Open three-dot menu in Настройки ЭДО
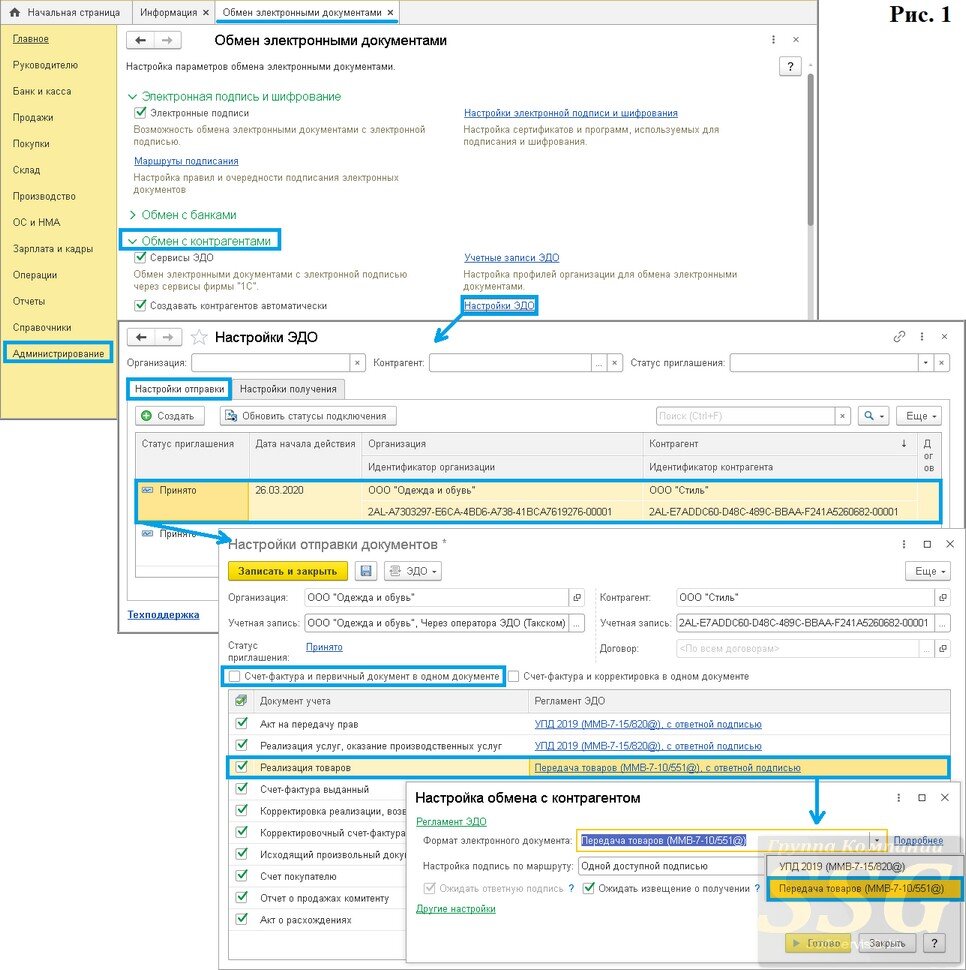 (x=921, y=337)
